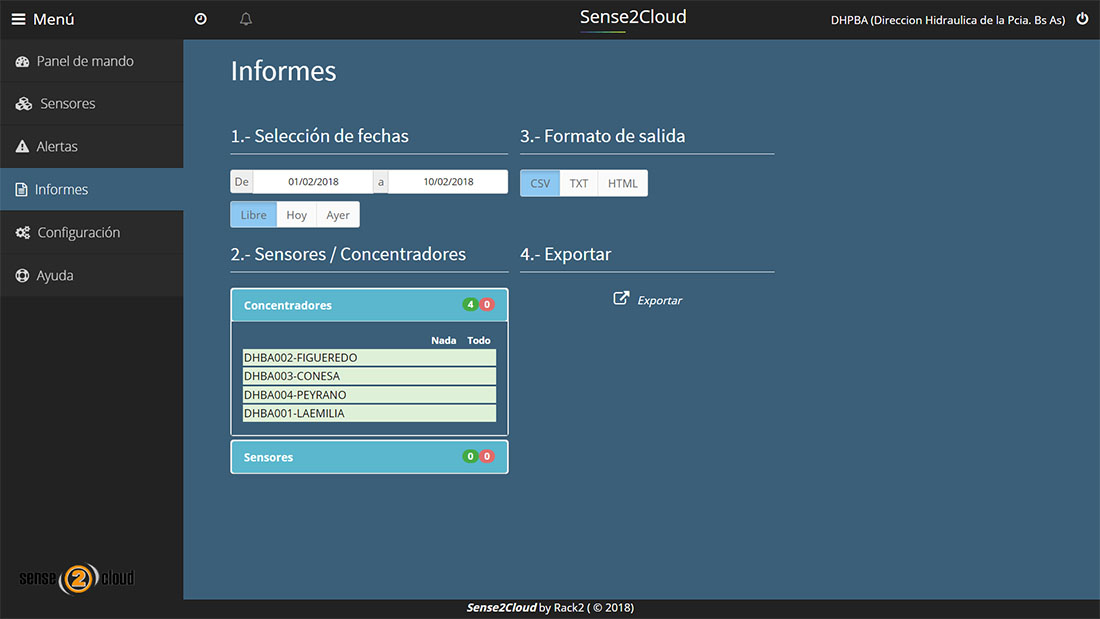Expand the Sensores panel header
Viewport: 1100px width, 619px height.
tap(369, 457)
